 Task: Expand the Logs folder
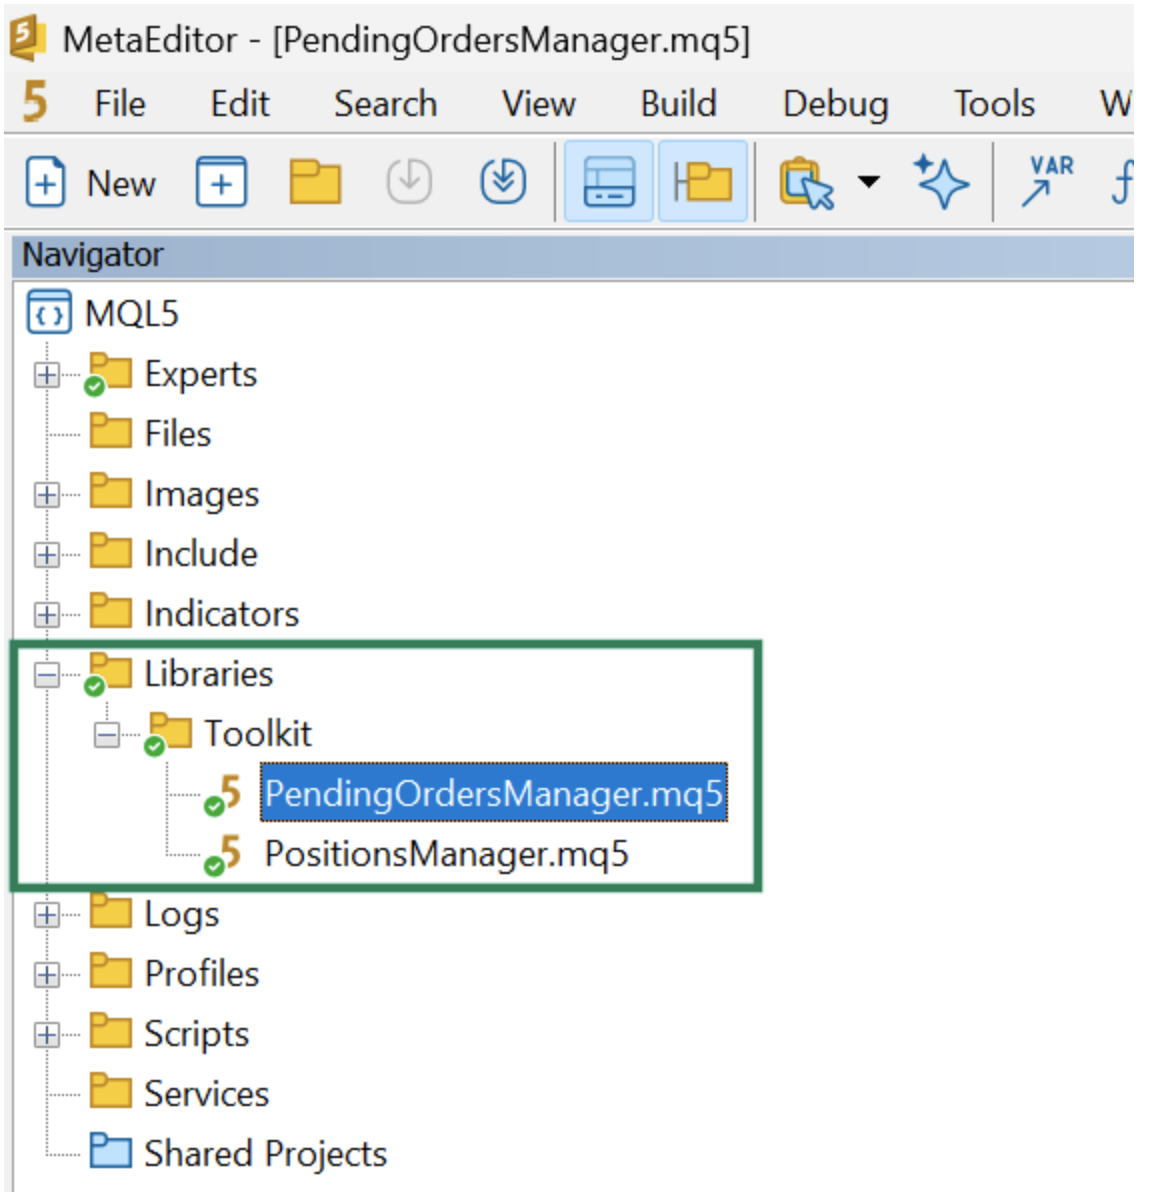(46, 915)
